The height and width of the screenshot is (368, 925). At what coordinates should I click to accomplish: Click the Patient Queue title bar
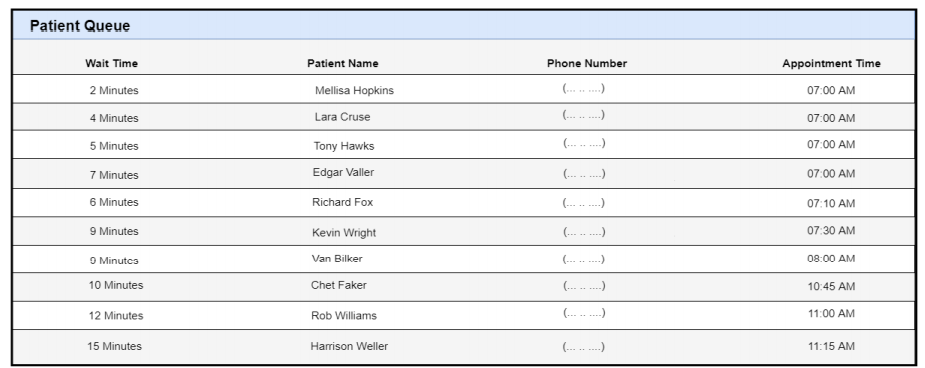point(464,25)
